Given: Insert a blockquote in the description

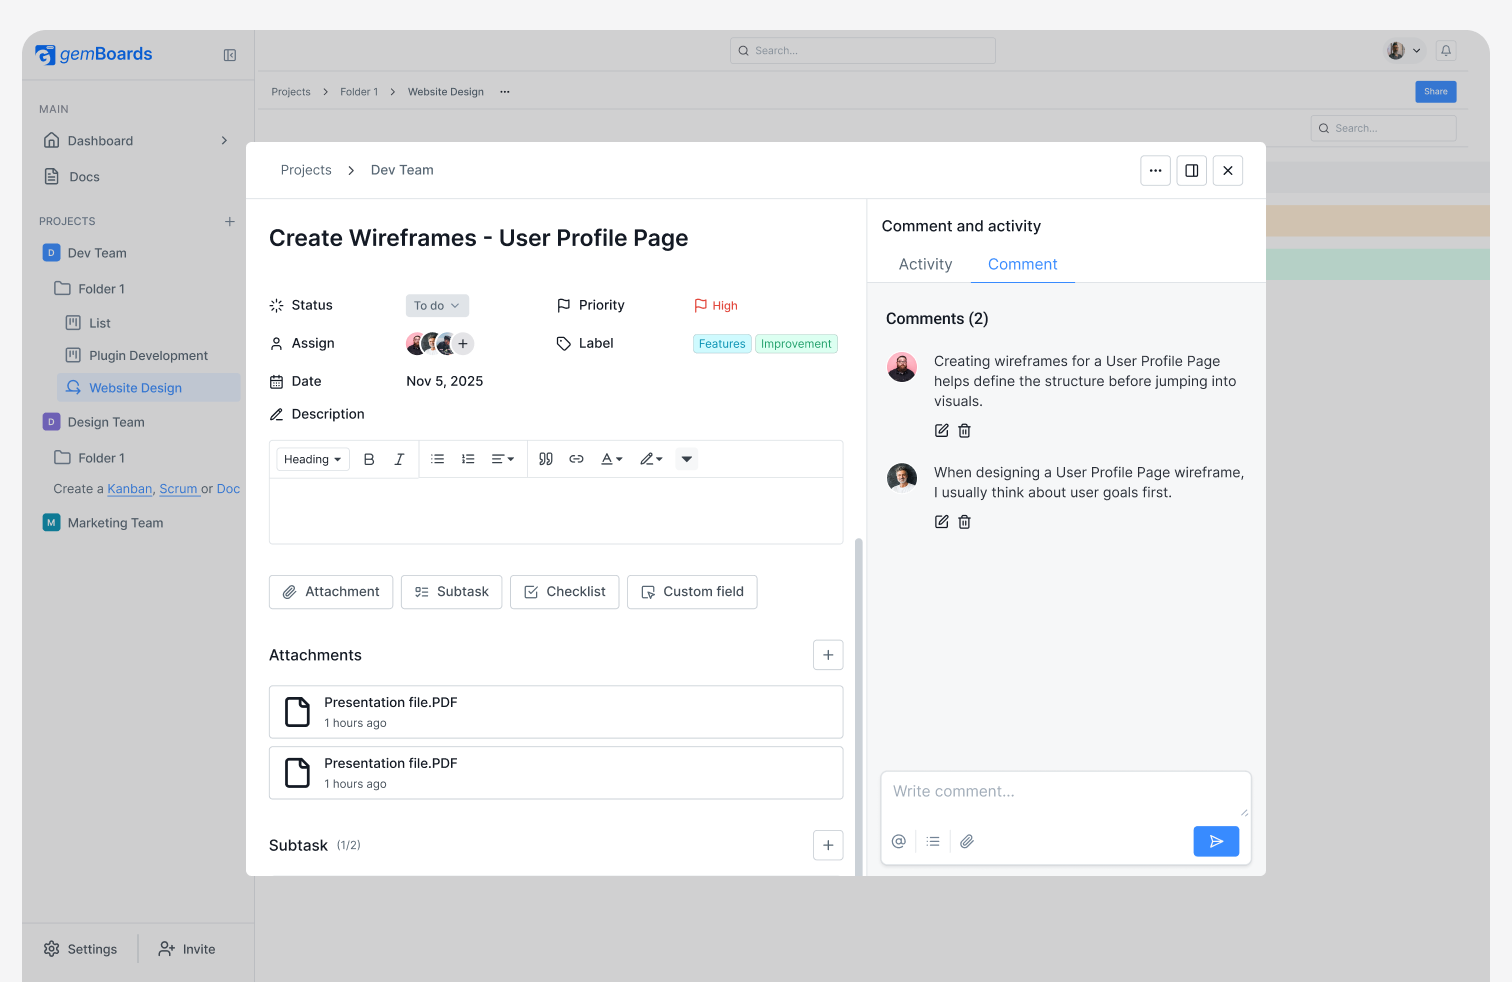Looking at the screenshot, I should click(x=545, y=458).
